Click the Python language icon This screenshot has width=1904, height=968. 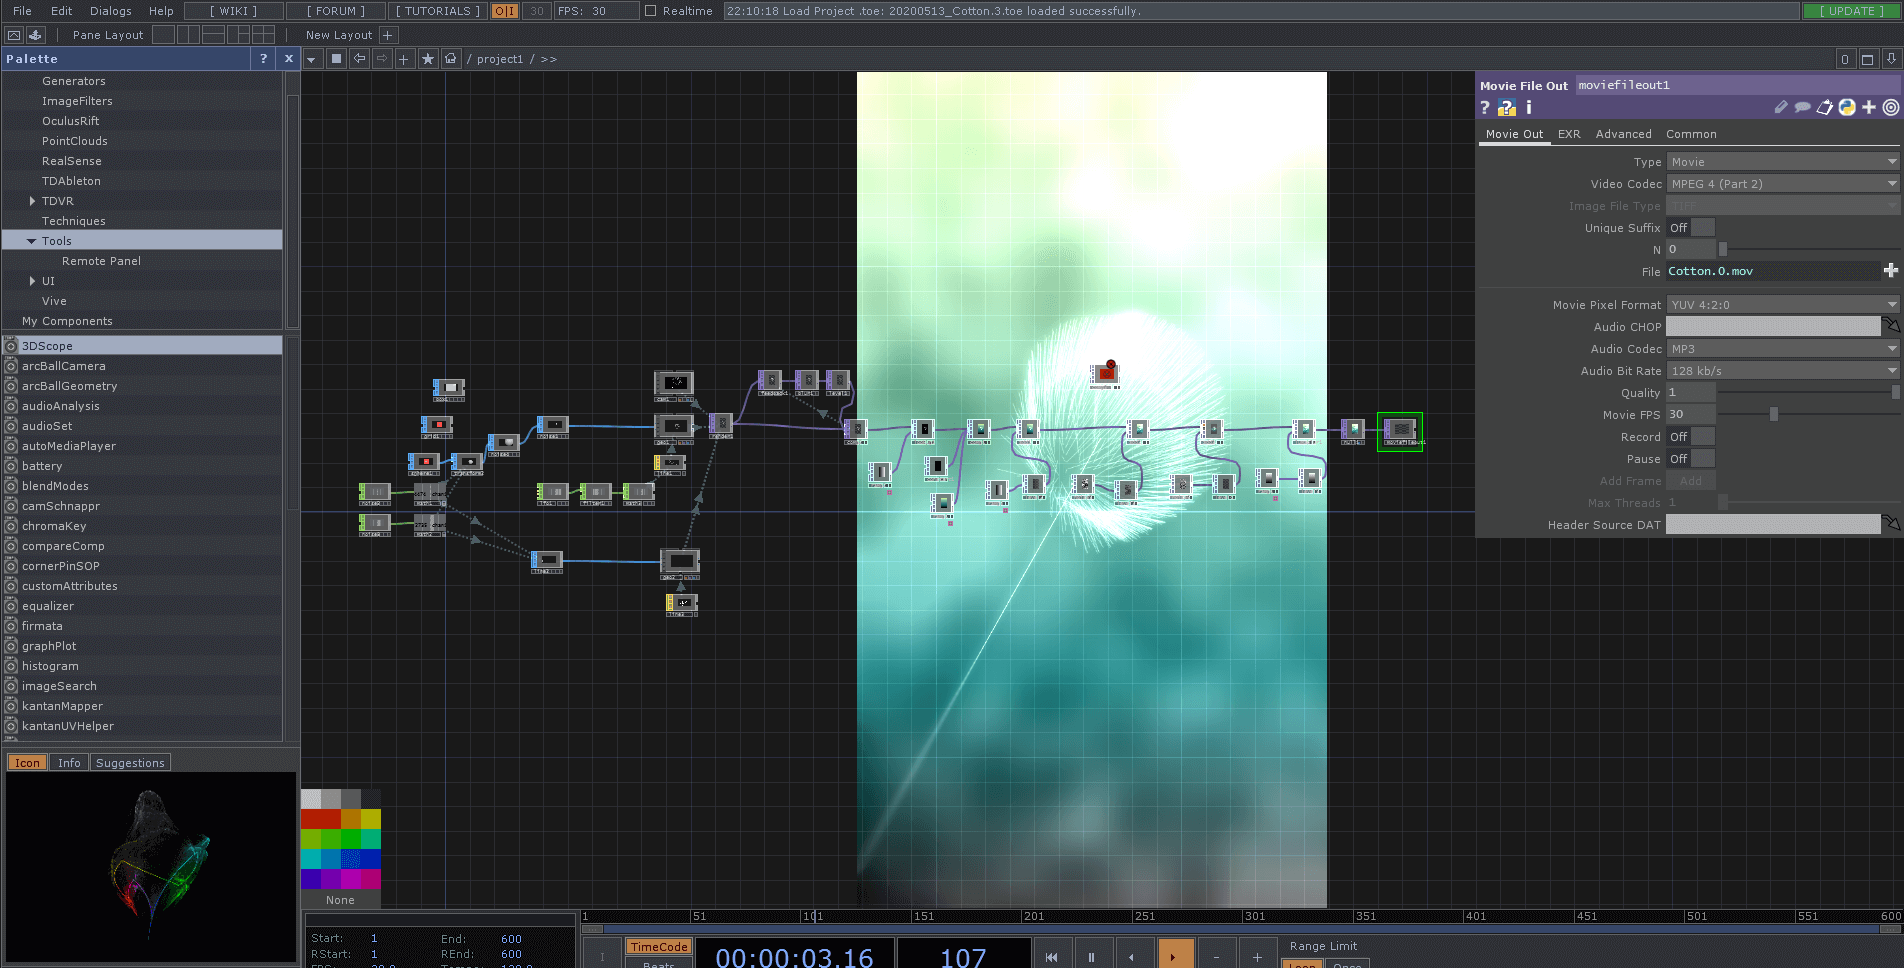pos(1846,107)
